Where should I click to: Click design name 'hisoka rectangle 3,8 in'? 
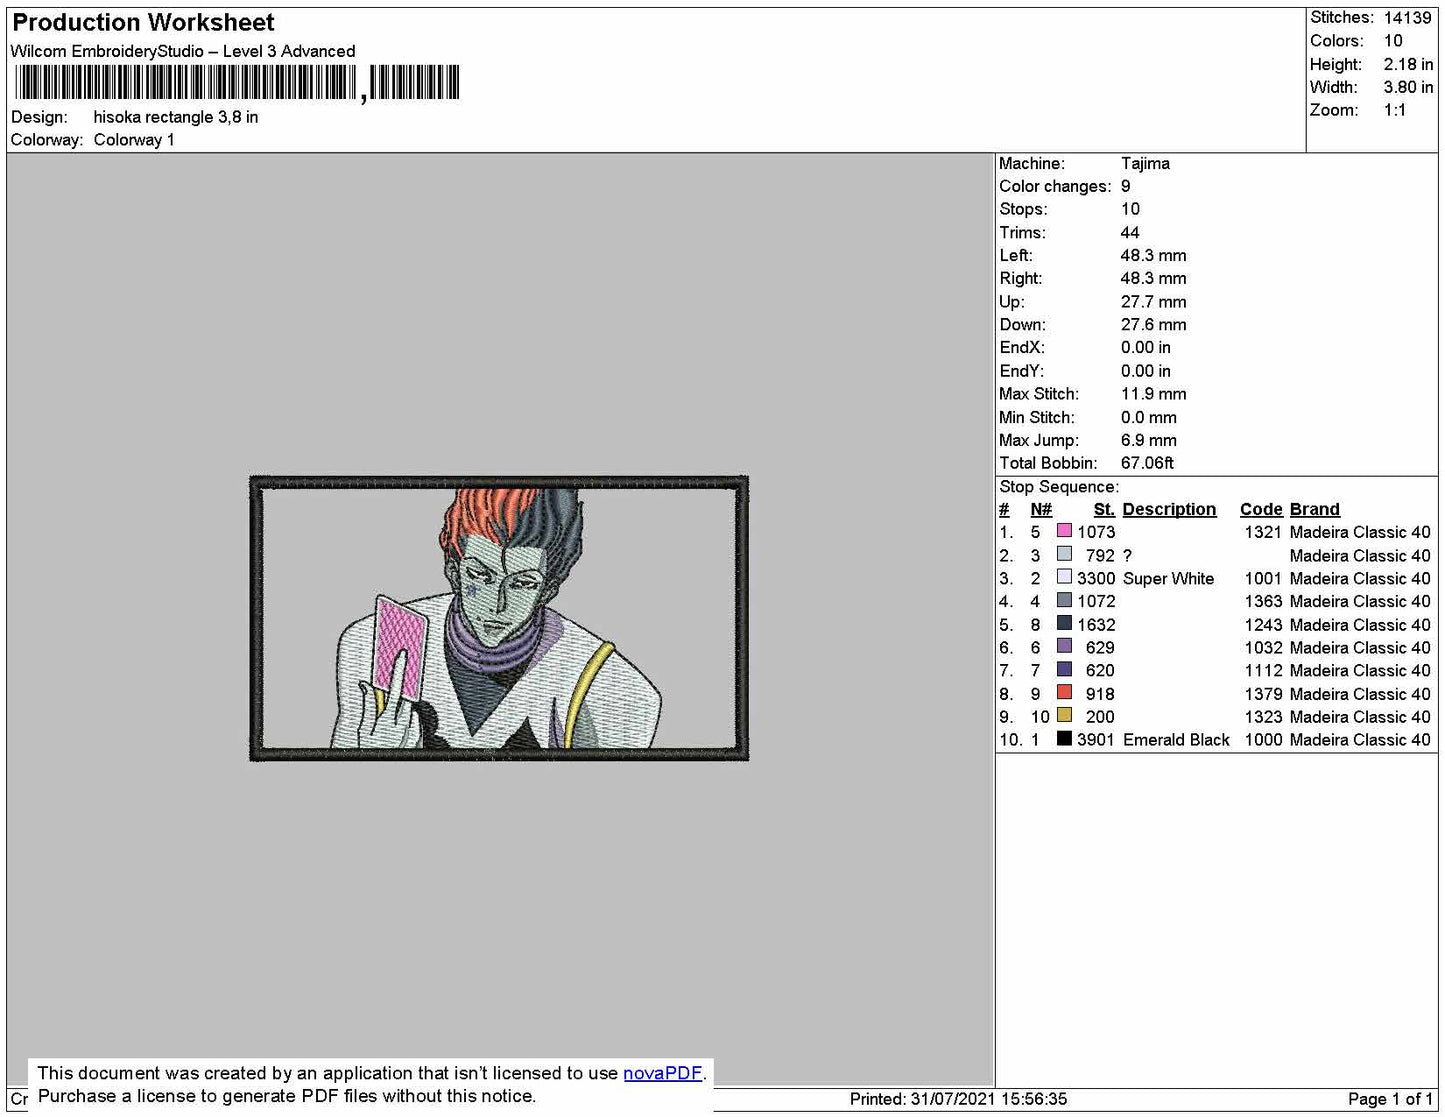[176, 117]
